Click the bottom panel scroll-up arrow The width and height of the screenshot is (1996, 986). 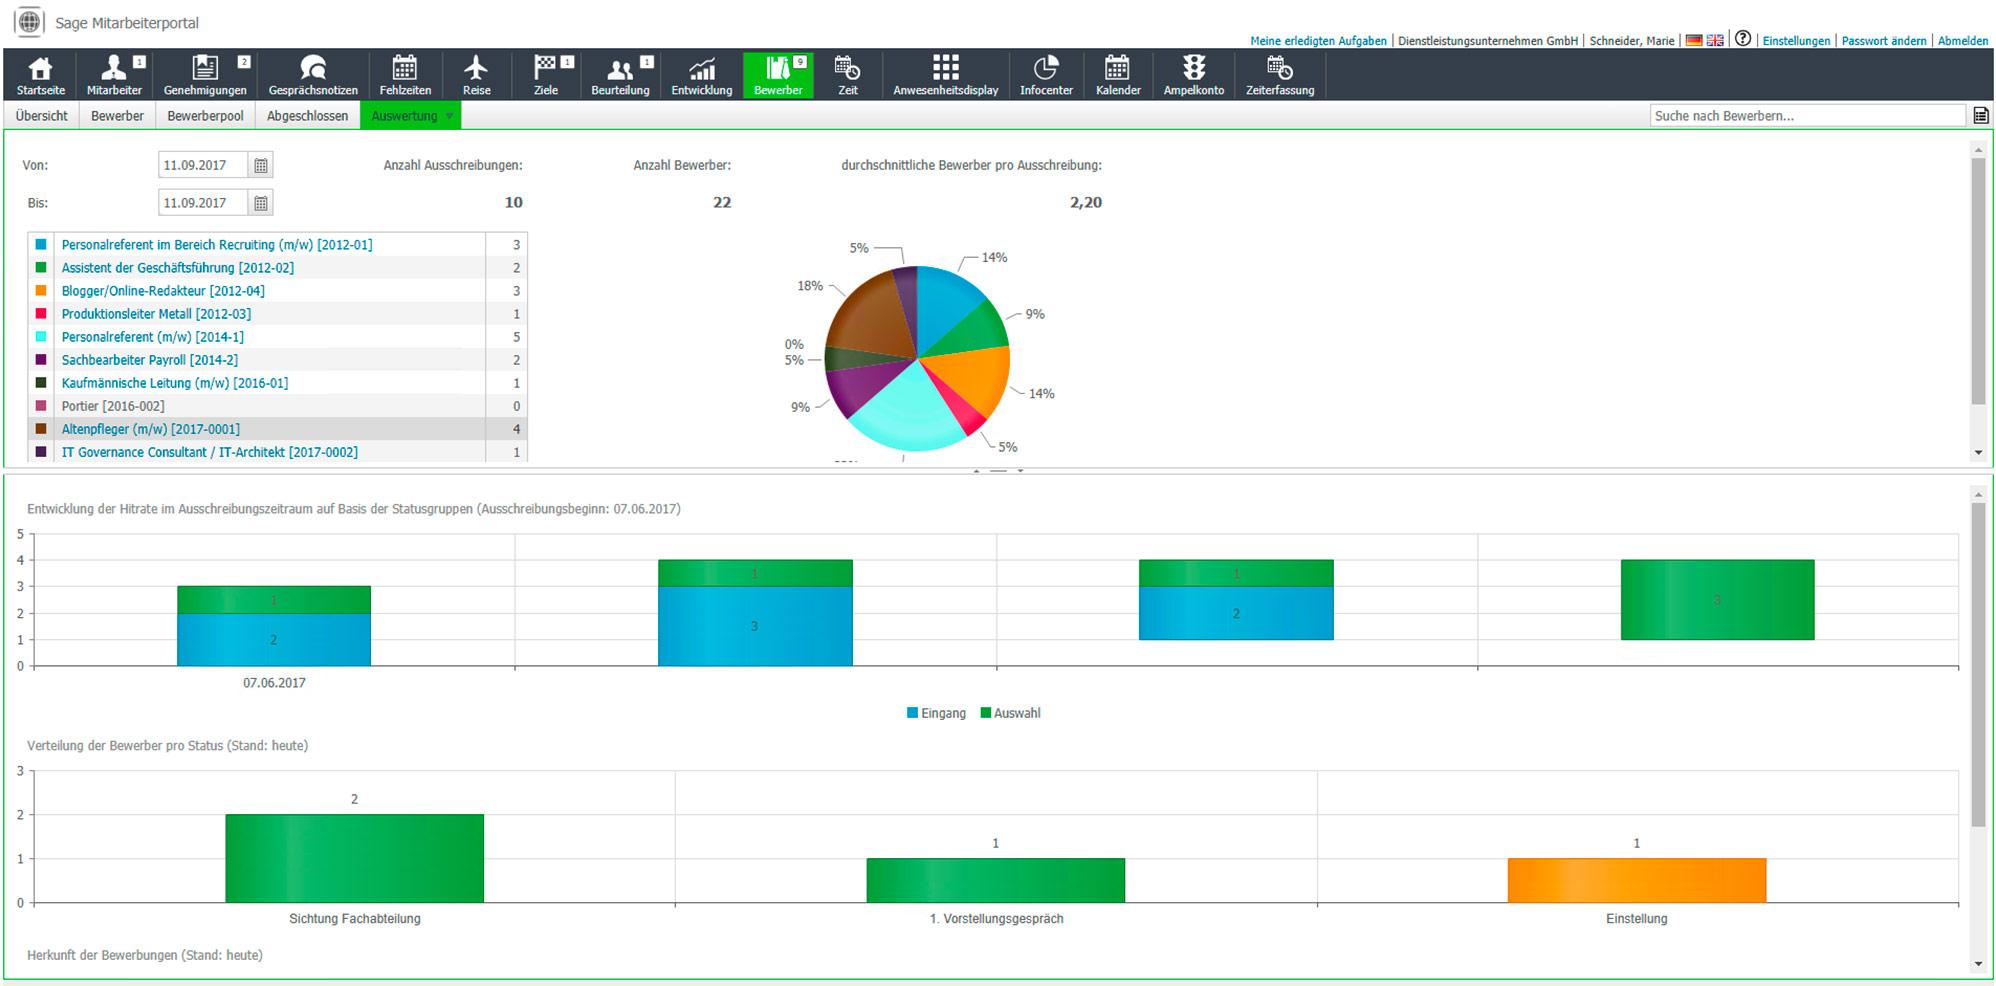click(1978, 494)
